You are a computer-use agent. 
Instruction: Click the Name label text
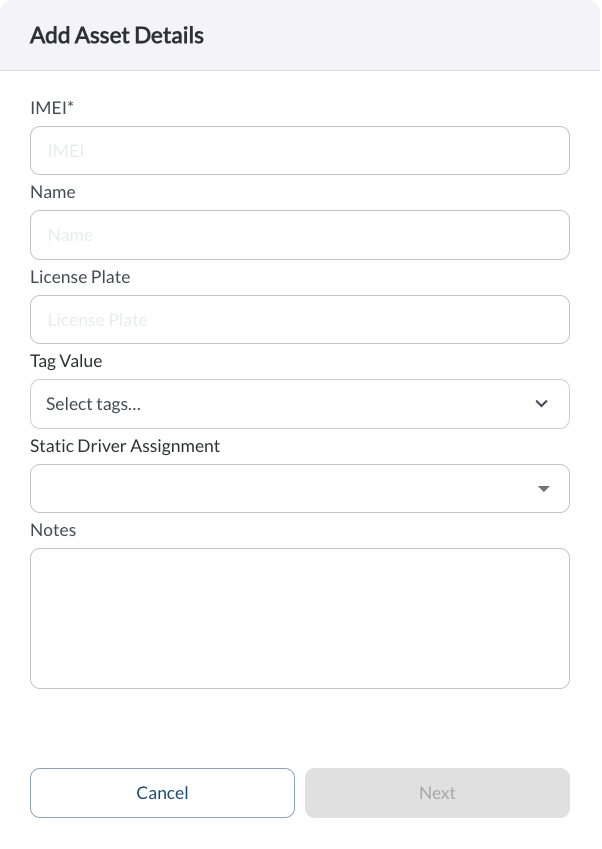(x=53, y=192)
